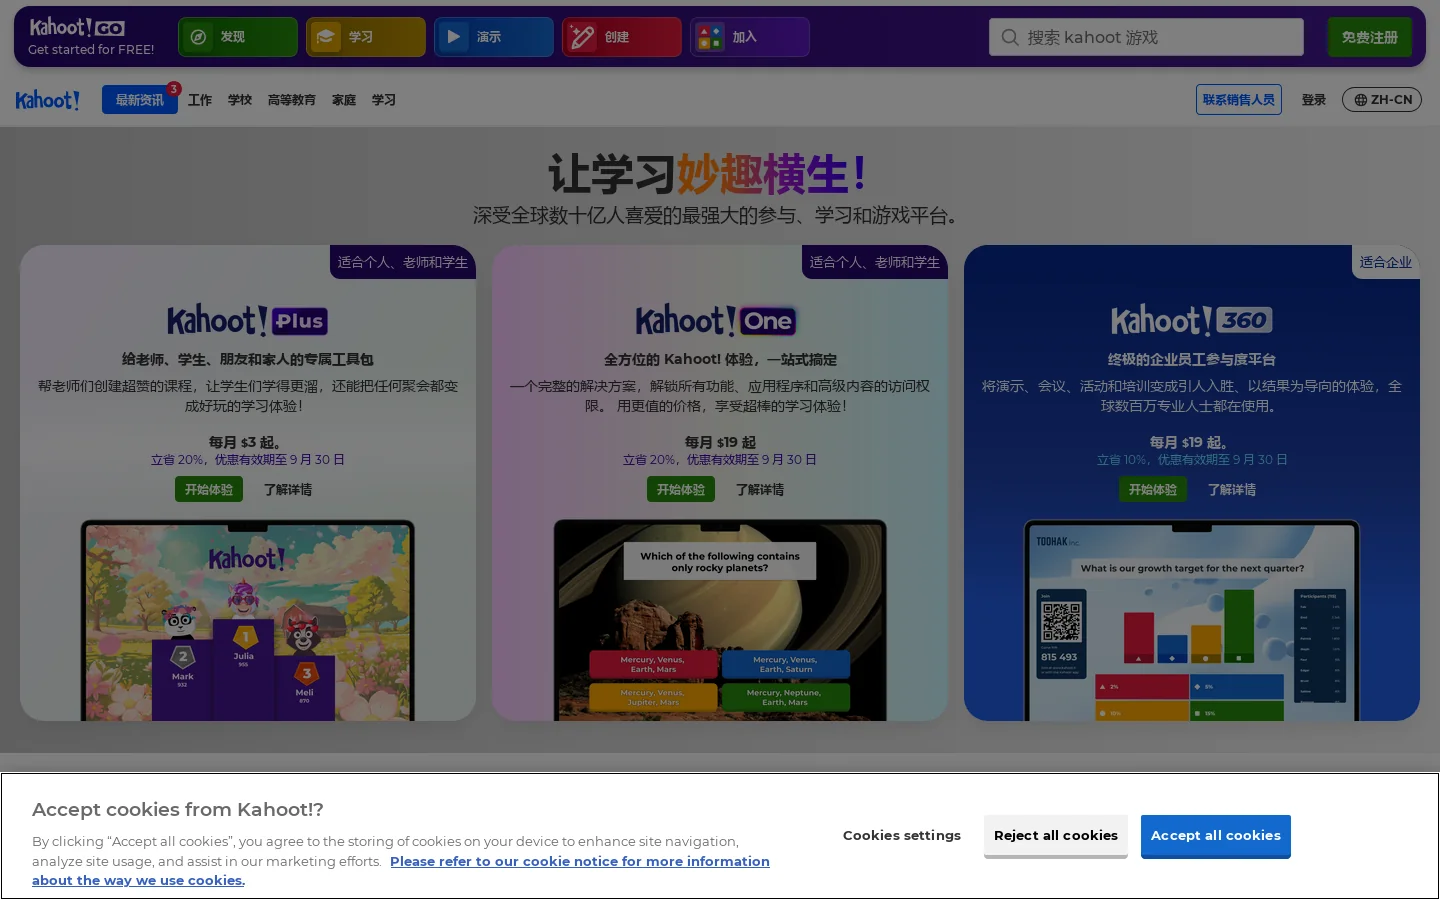Click the Kahoot! 360 logo
This screenshot has height=900, width=1440.
[x=1192, y=321]
